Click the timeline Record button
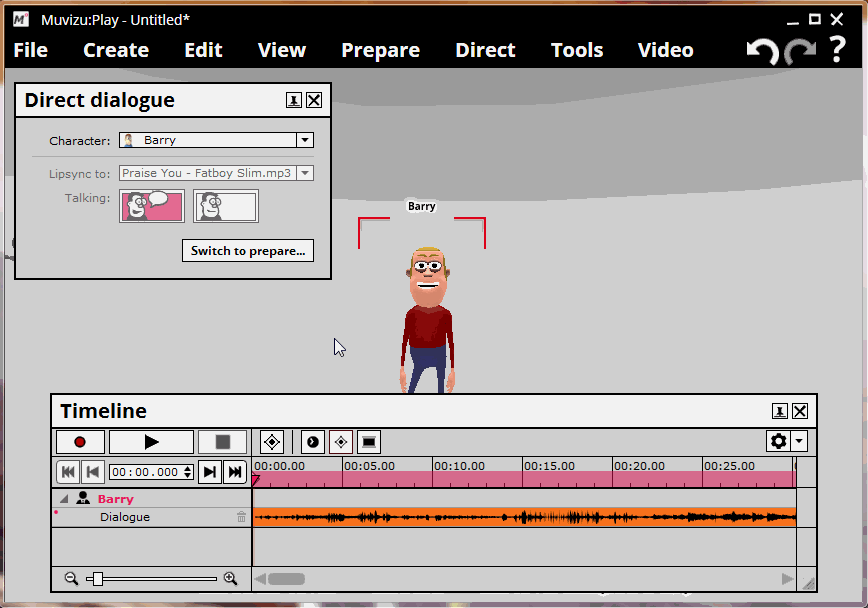 click(80, 442)
